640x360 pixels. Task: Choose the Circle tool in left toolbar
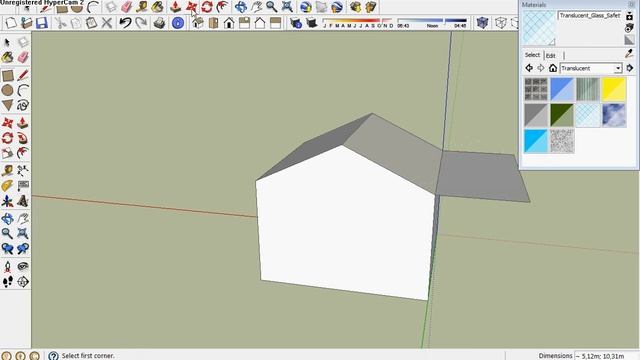pyautogui.click(x=7, y=90)
